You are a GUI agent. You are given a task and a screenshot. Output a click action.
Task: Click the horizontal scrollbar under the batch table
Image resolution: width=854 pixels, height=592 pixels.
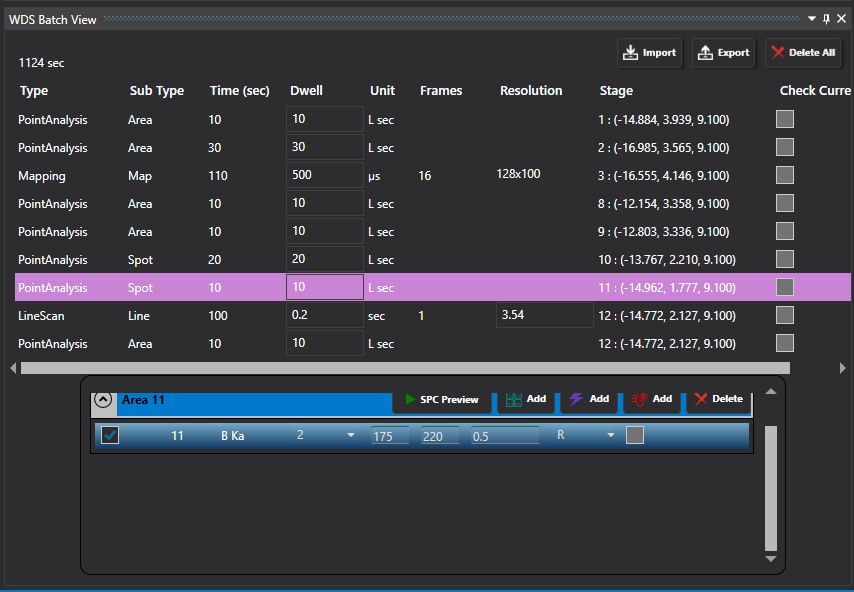click(x=400, y=368)
